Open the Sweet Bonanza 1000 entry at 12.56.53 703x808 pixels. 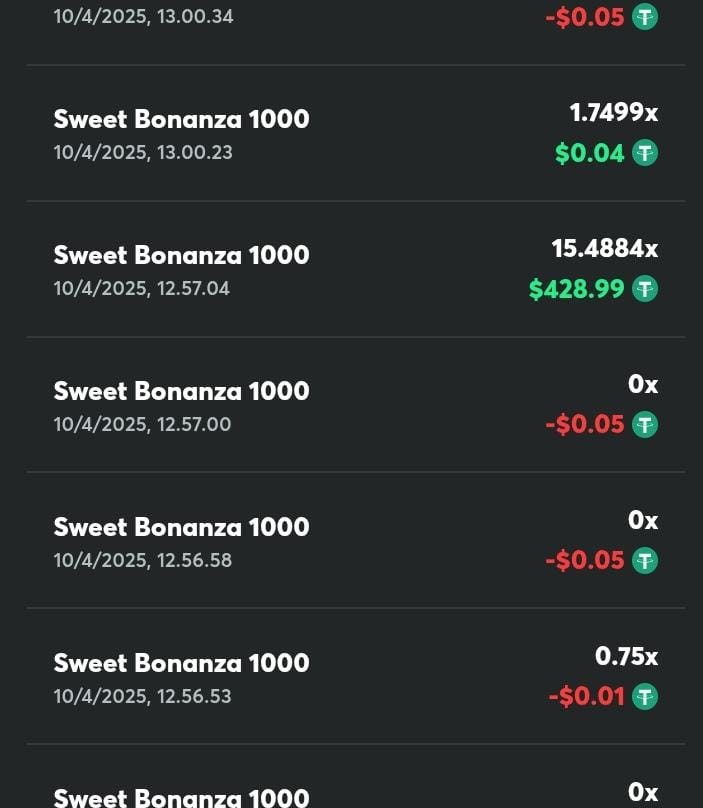tap(356, 677)
